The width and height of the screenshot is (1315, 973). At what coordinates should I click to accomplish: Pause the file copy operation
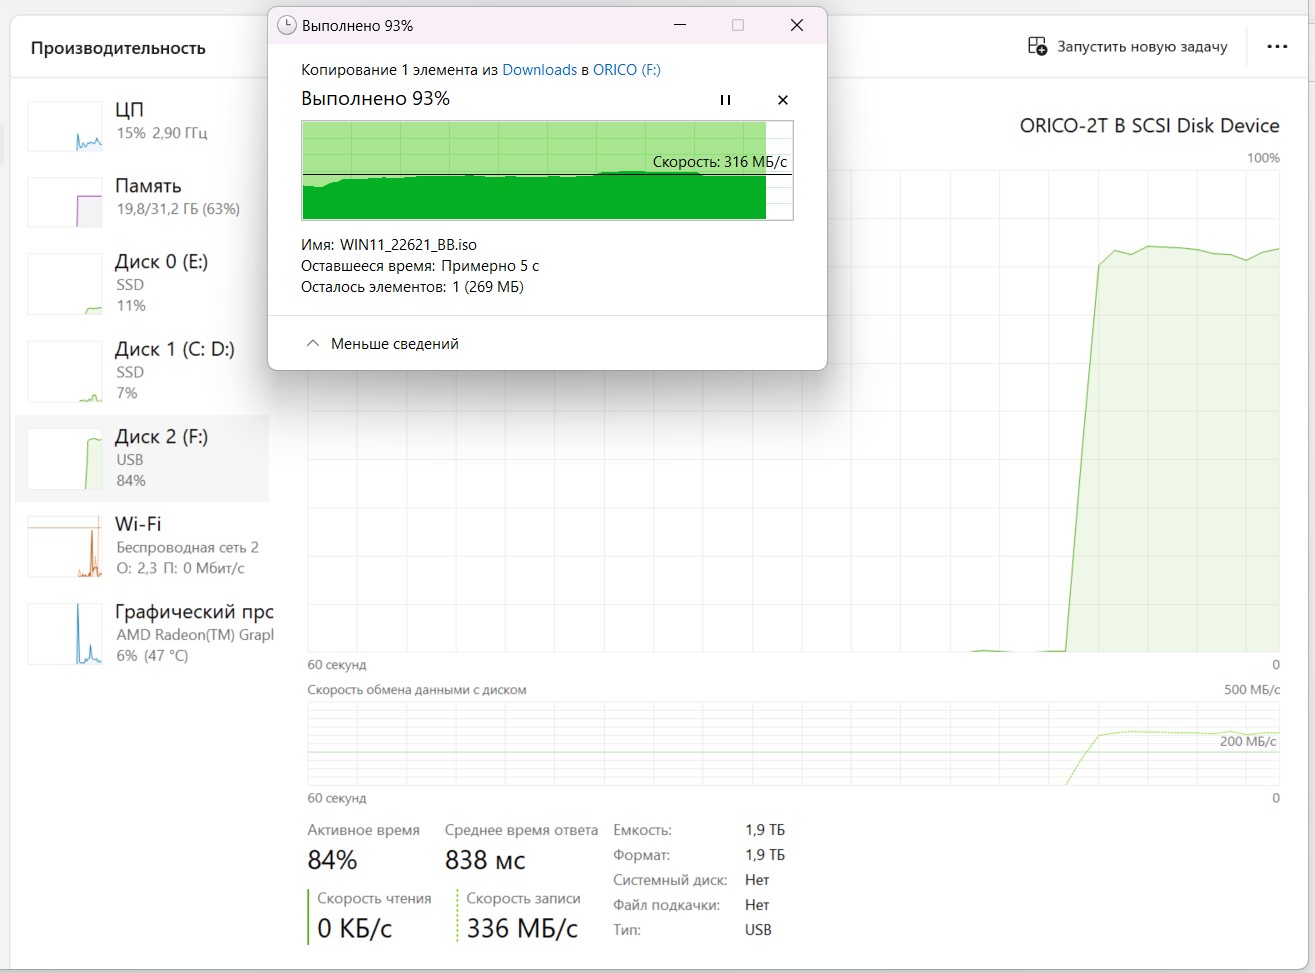click(x=725, y=100)
